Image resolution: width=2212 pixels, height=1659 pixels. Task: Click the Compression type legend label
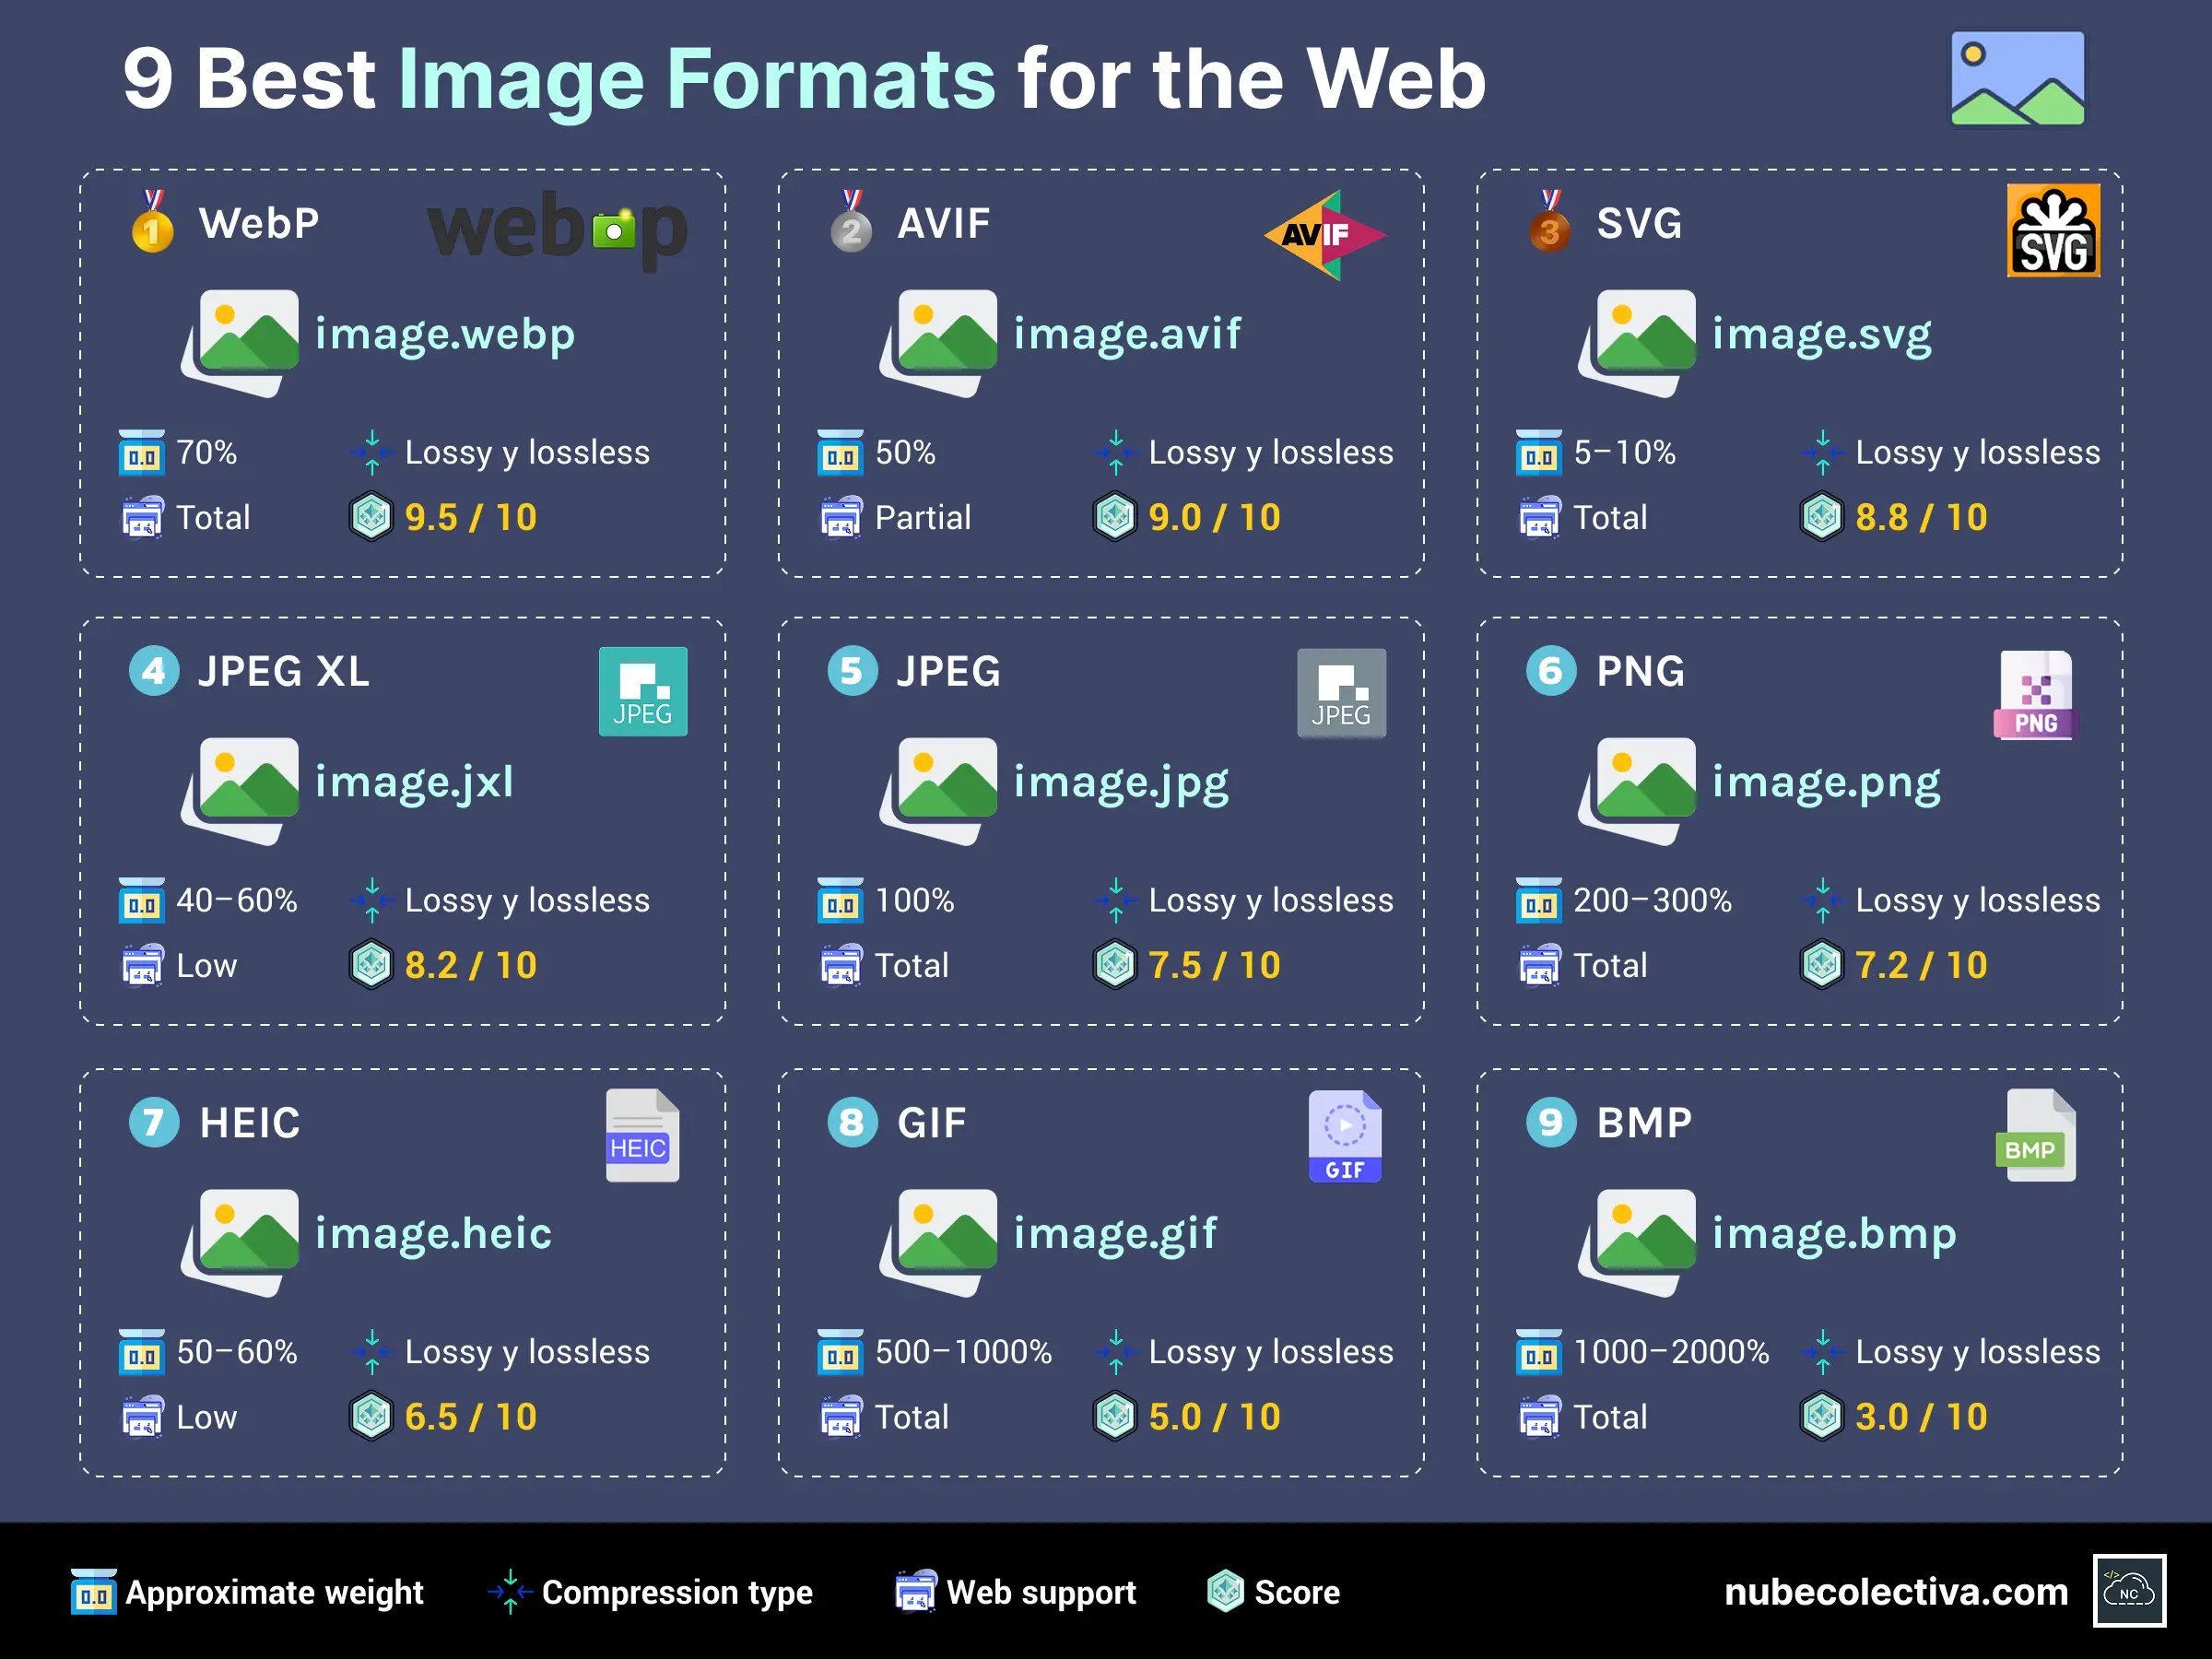point(677,1592)
